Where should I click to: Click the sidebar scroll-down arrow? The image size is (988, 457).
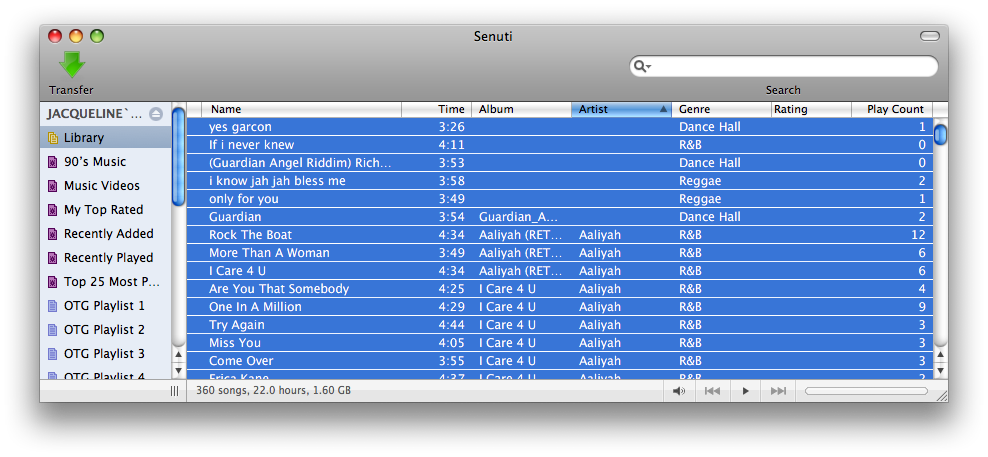point(178,371)
